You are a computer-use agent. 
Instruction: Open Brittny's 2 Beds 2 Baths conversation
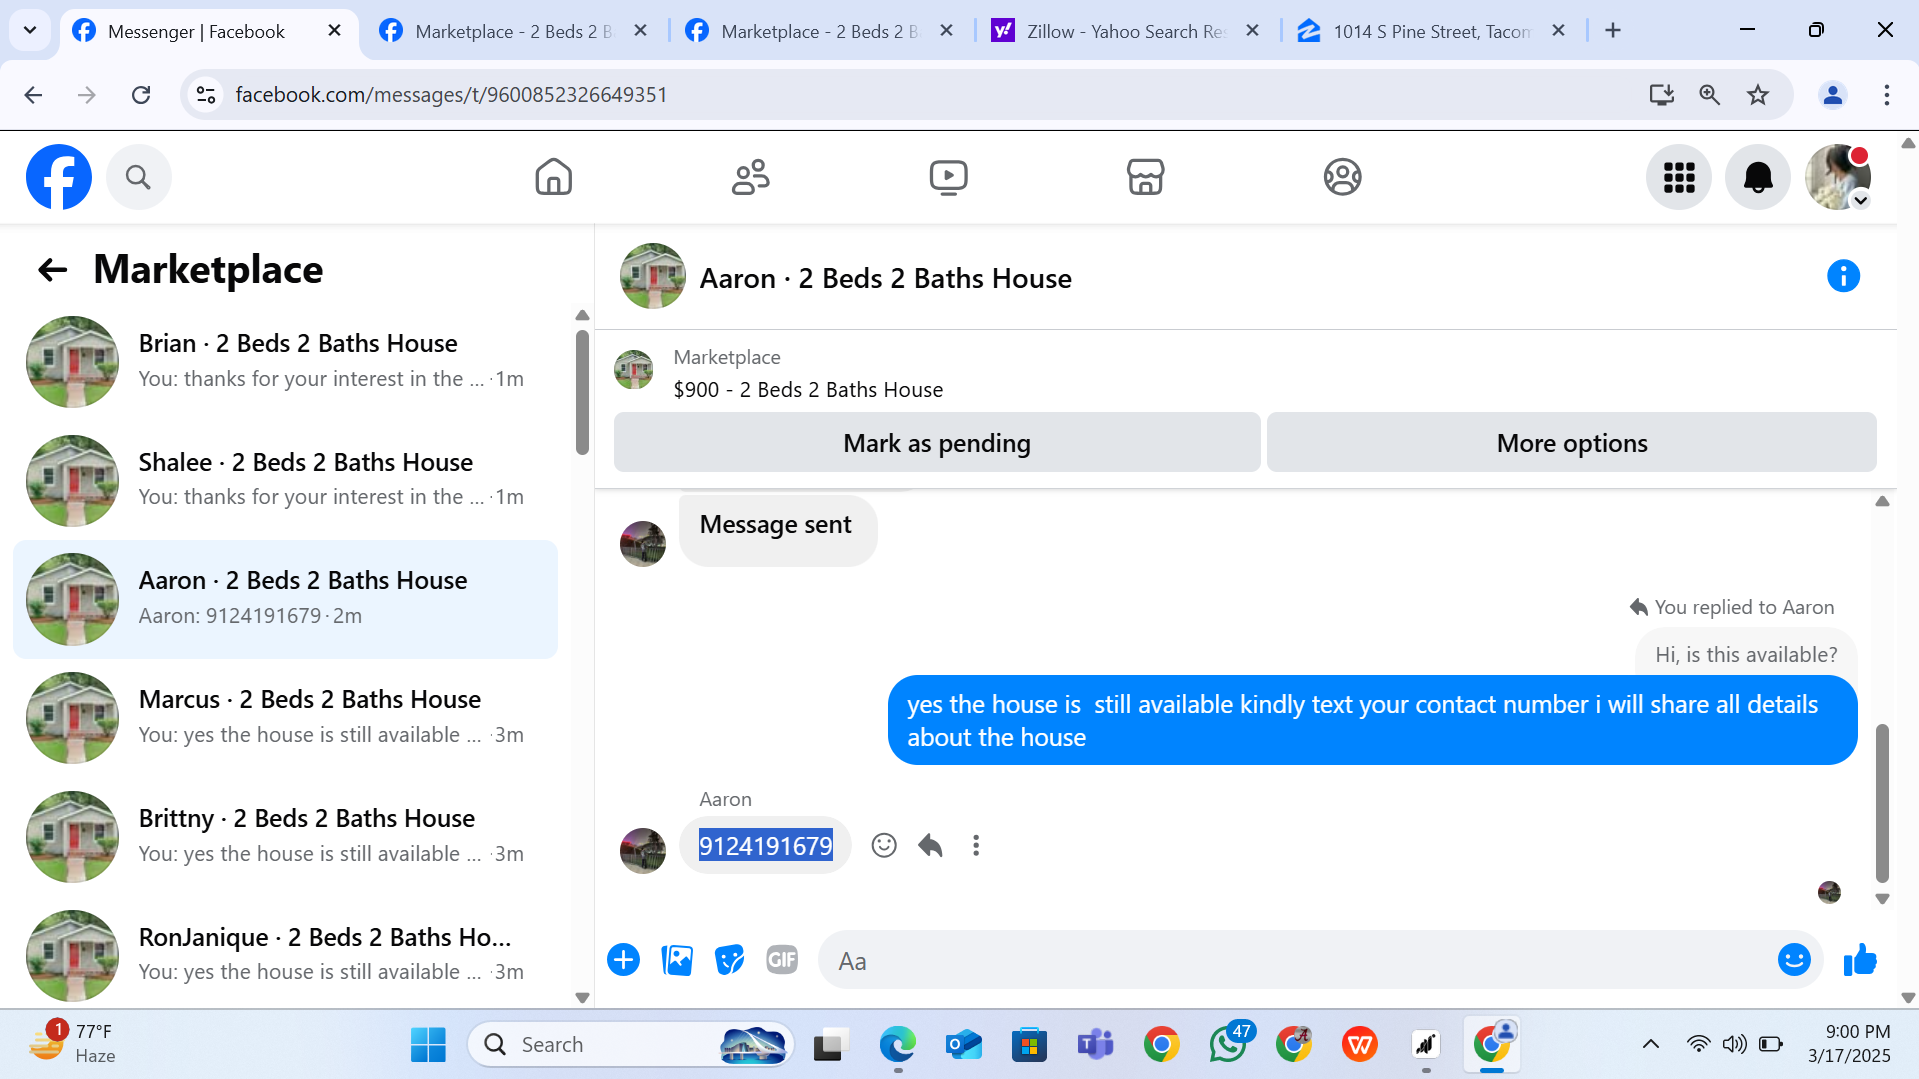(x=285, y=836)
